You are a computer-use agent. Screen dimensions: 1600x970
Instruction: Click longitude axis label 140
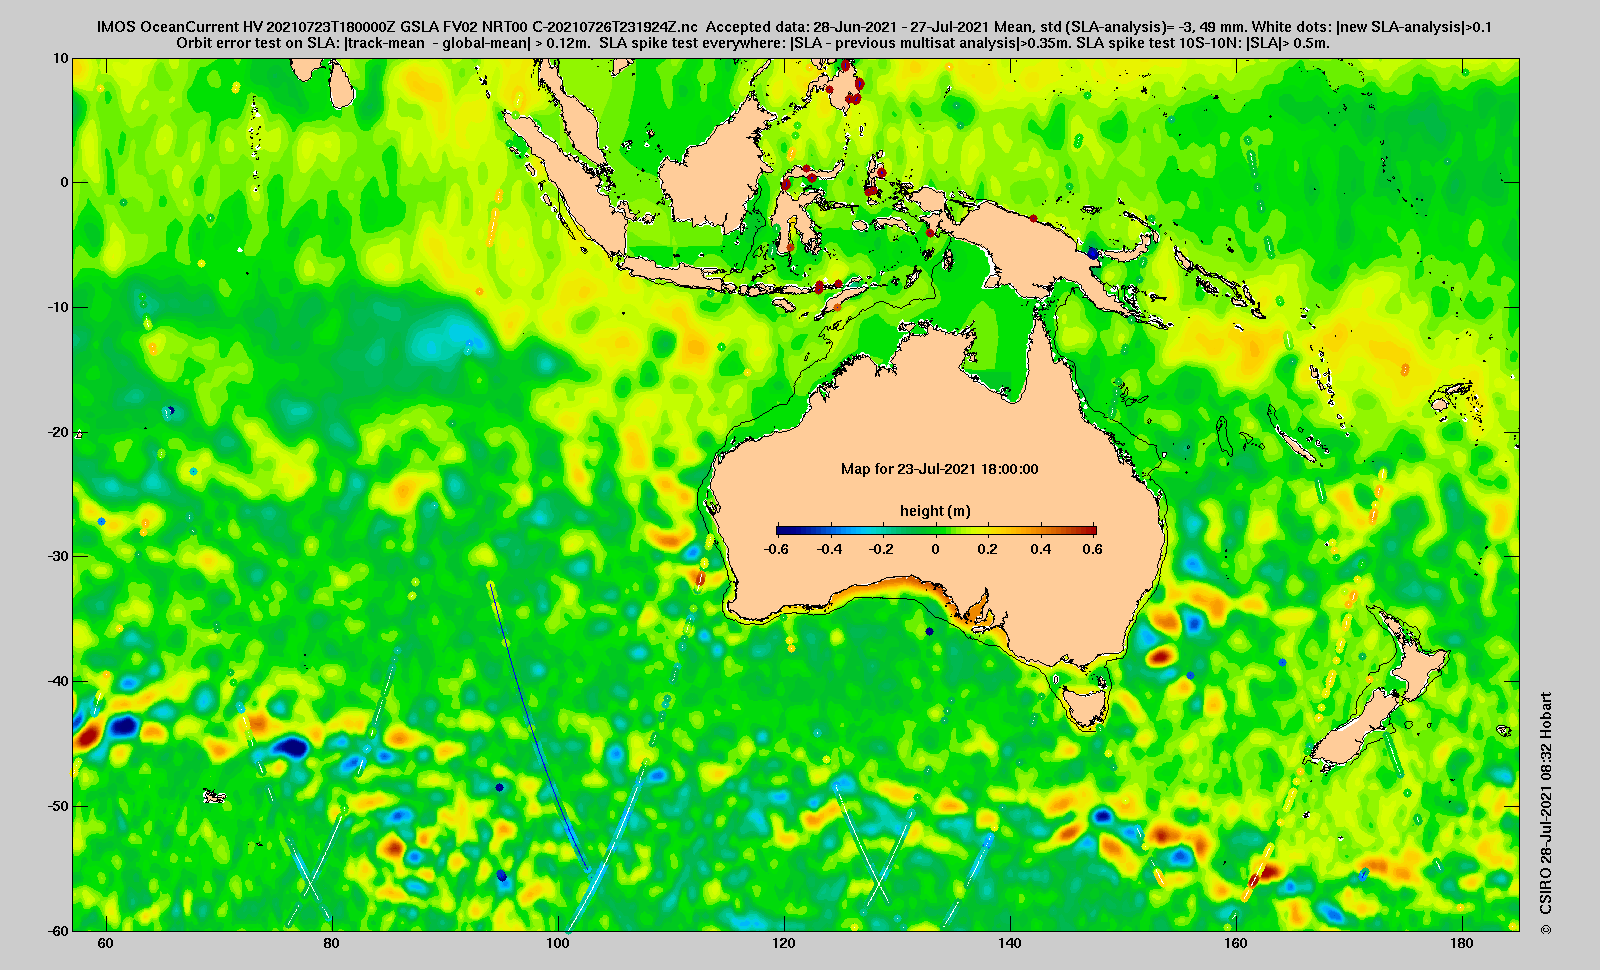(1010, 944)
